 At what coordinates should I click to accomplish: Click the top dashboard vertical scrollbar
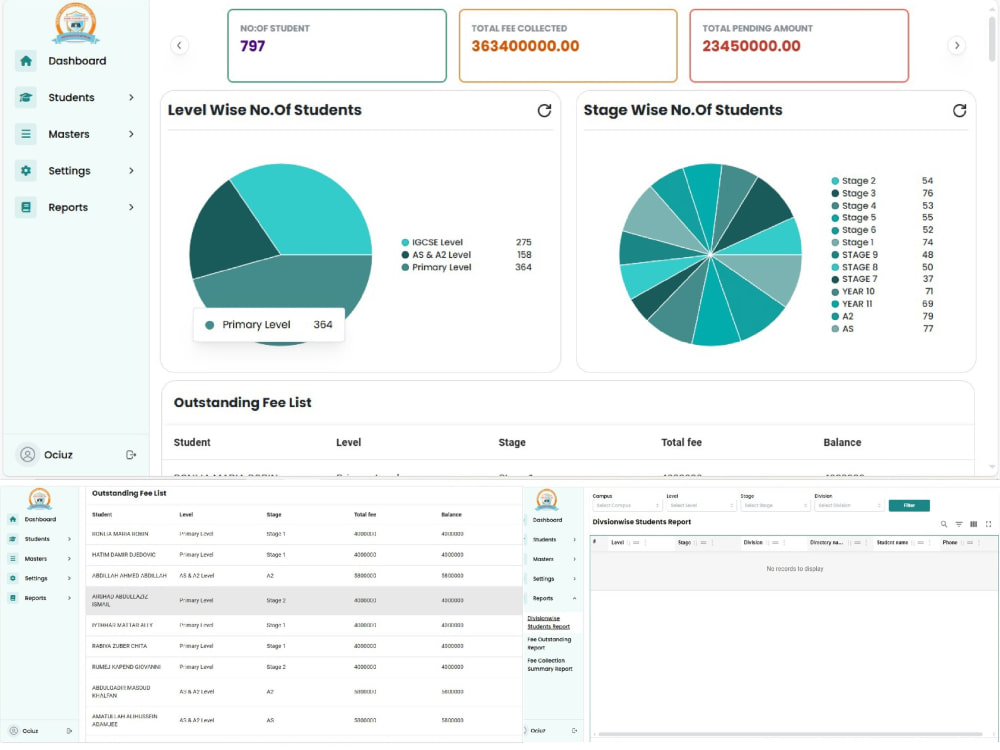point(992,38)
